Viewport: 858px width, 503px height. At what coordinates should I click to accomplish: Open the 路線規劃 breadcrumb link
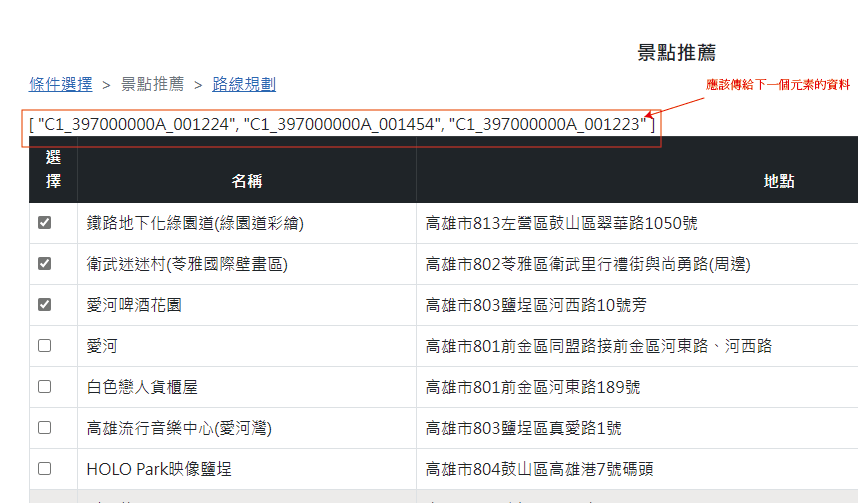pyautogui.click(x=244, y=84)
